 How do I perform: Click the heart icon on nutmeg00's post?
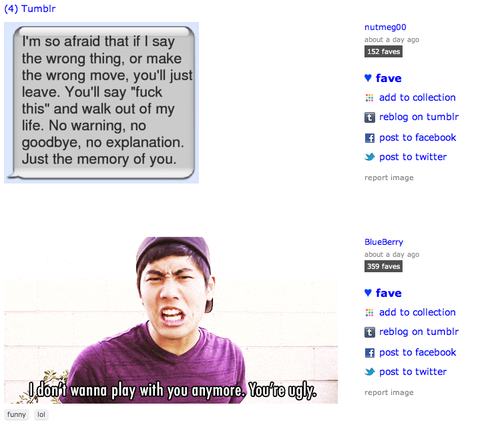pos(368,78)
